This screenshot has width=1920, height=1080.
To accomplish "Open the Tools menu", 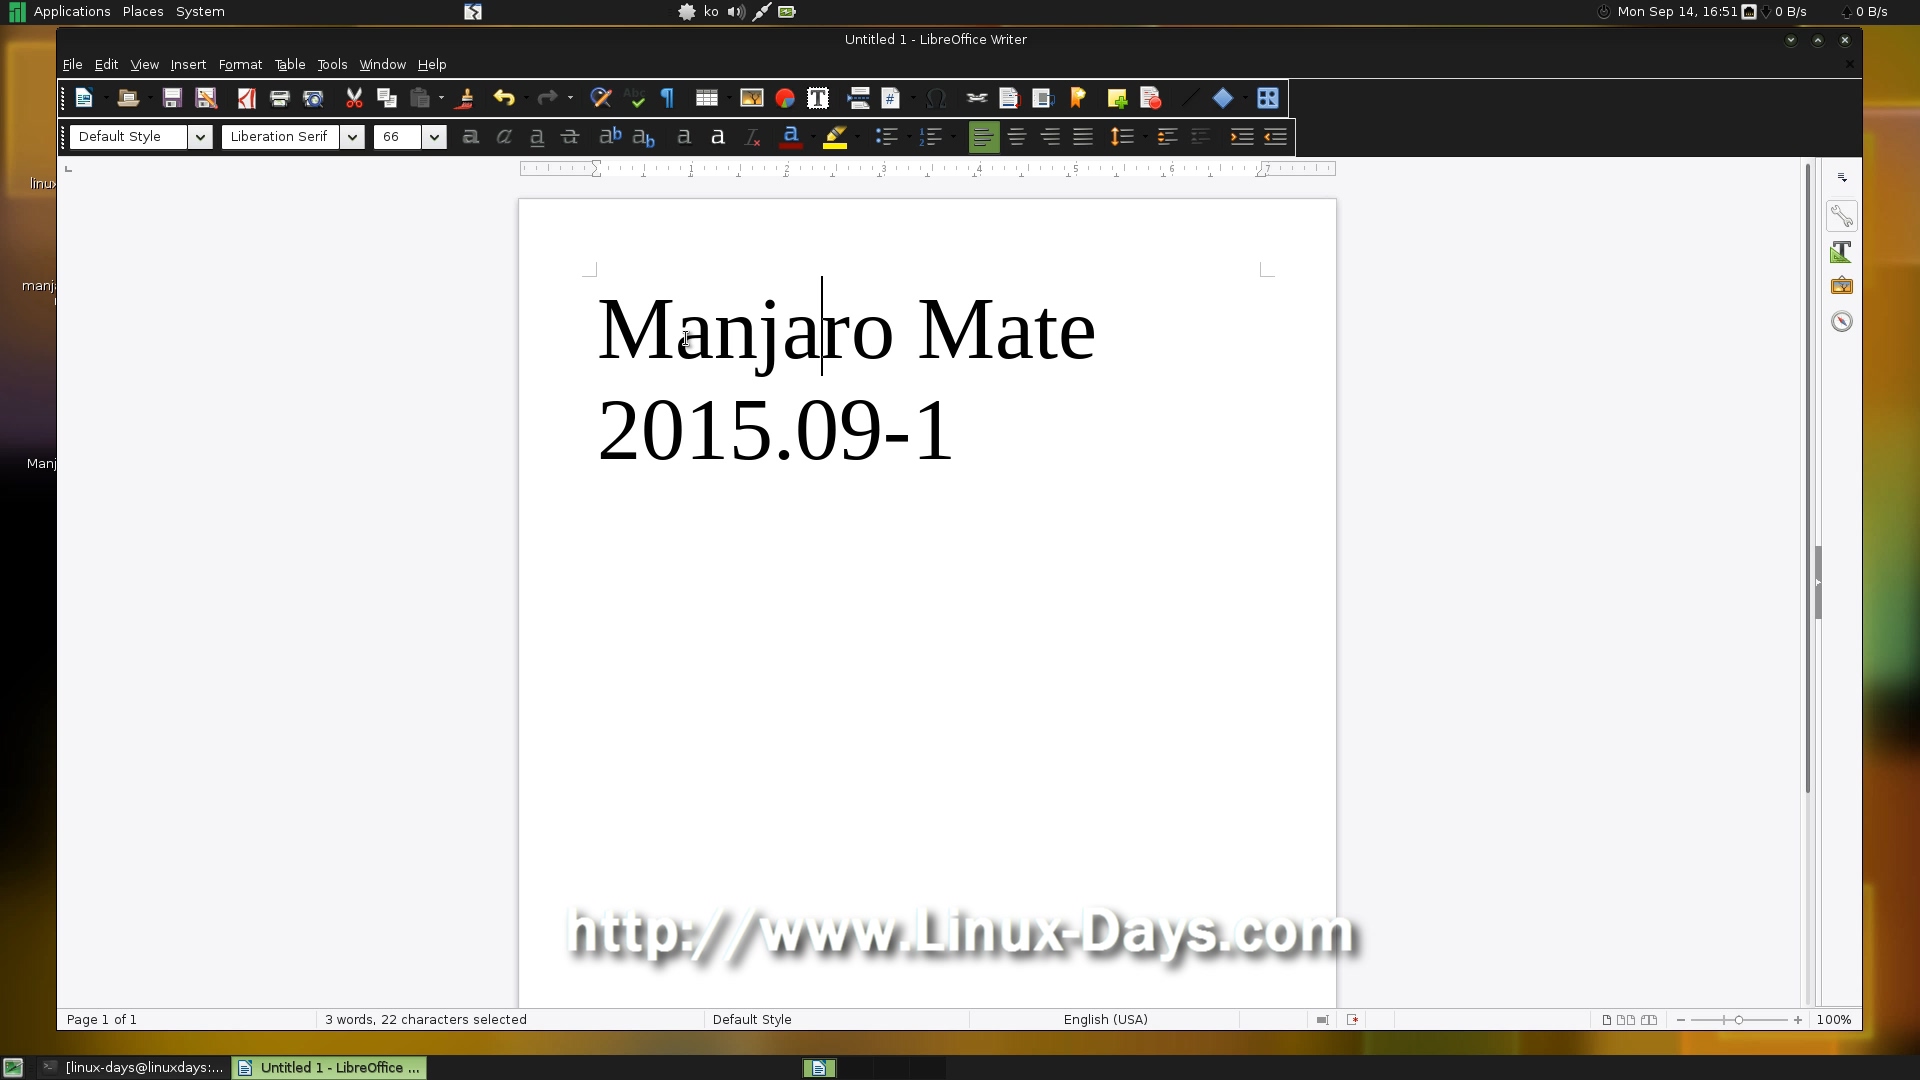I will (x=332, y=64).
